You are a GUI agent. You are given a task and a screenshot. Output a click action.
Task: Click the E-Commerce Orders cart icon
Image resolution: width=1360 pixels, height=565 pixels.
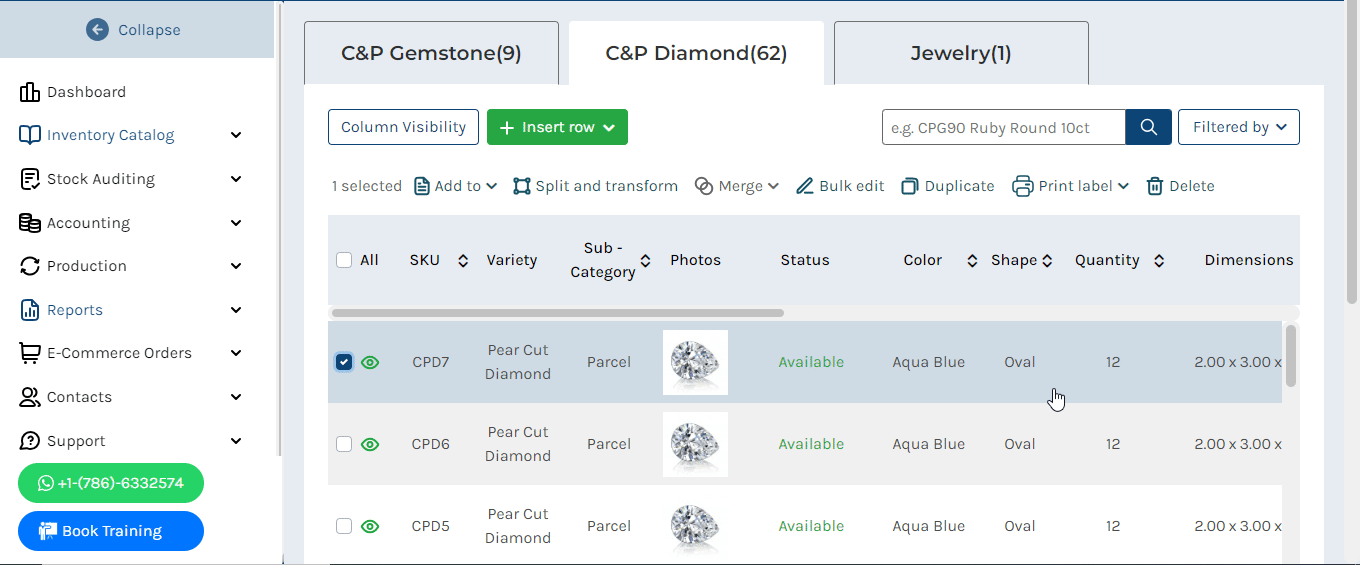(29, 353)
